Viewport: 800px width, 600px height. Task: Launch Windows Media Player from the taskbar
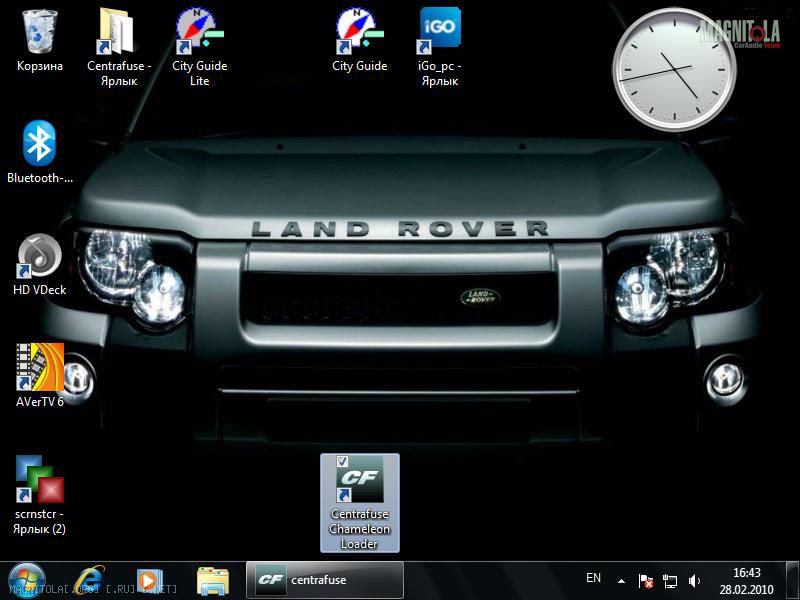point(149,581)
